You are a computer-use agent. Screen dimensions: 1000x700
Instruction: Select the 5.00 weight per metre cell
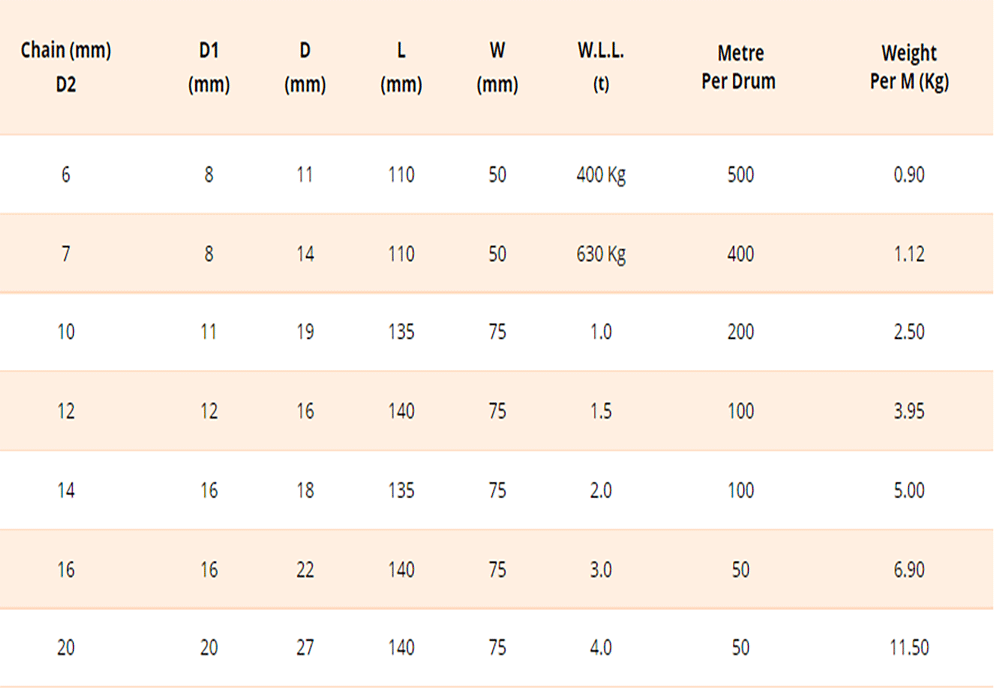pyautogui.click(x=909, y=491)
